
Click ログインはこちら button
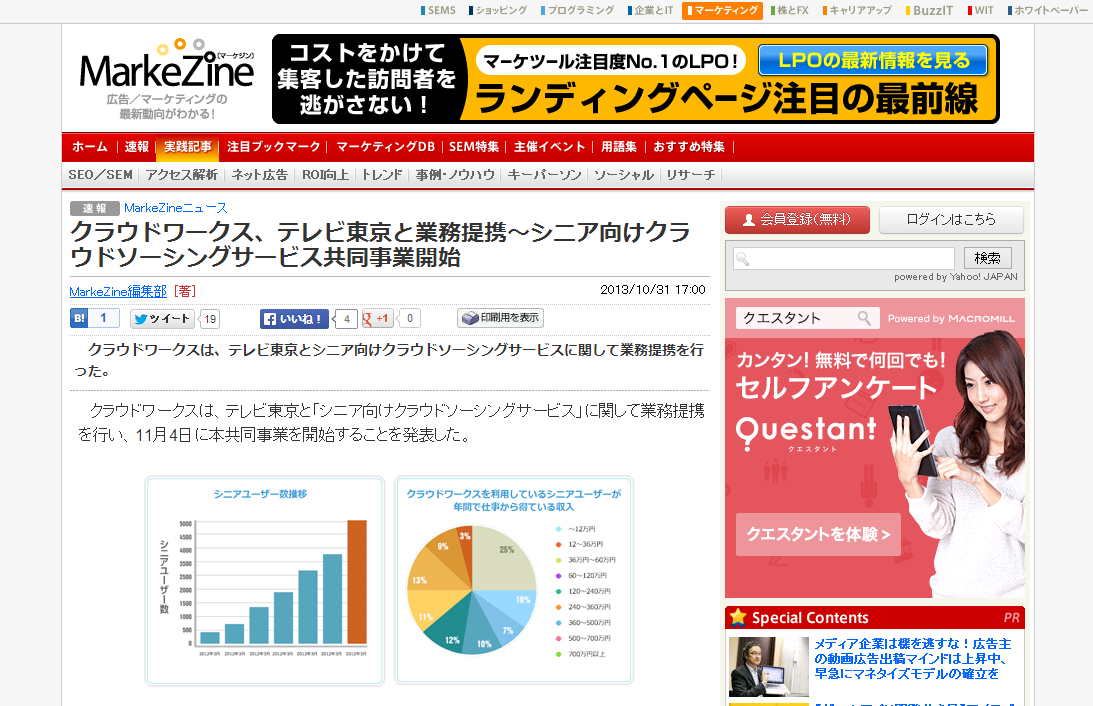(951, 220)
